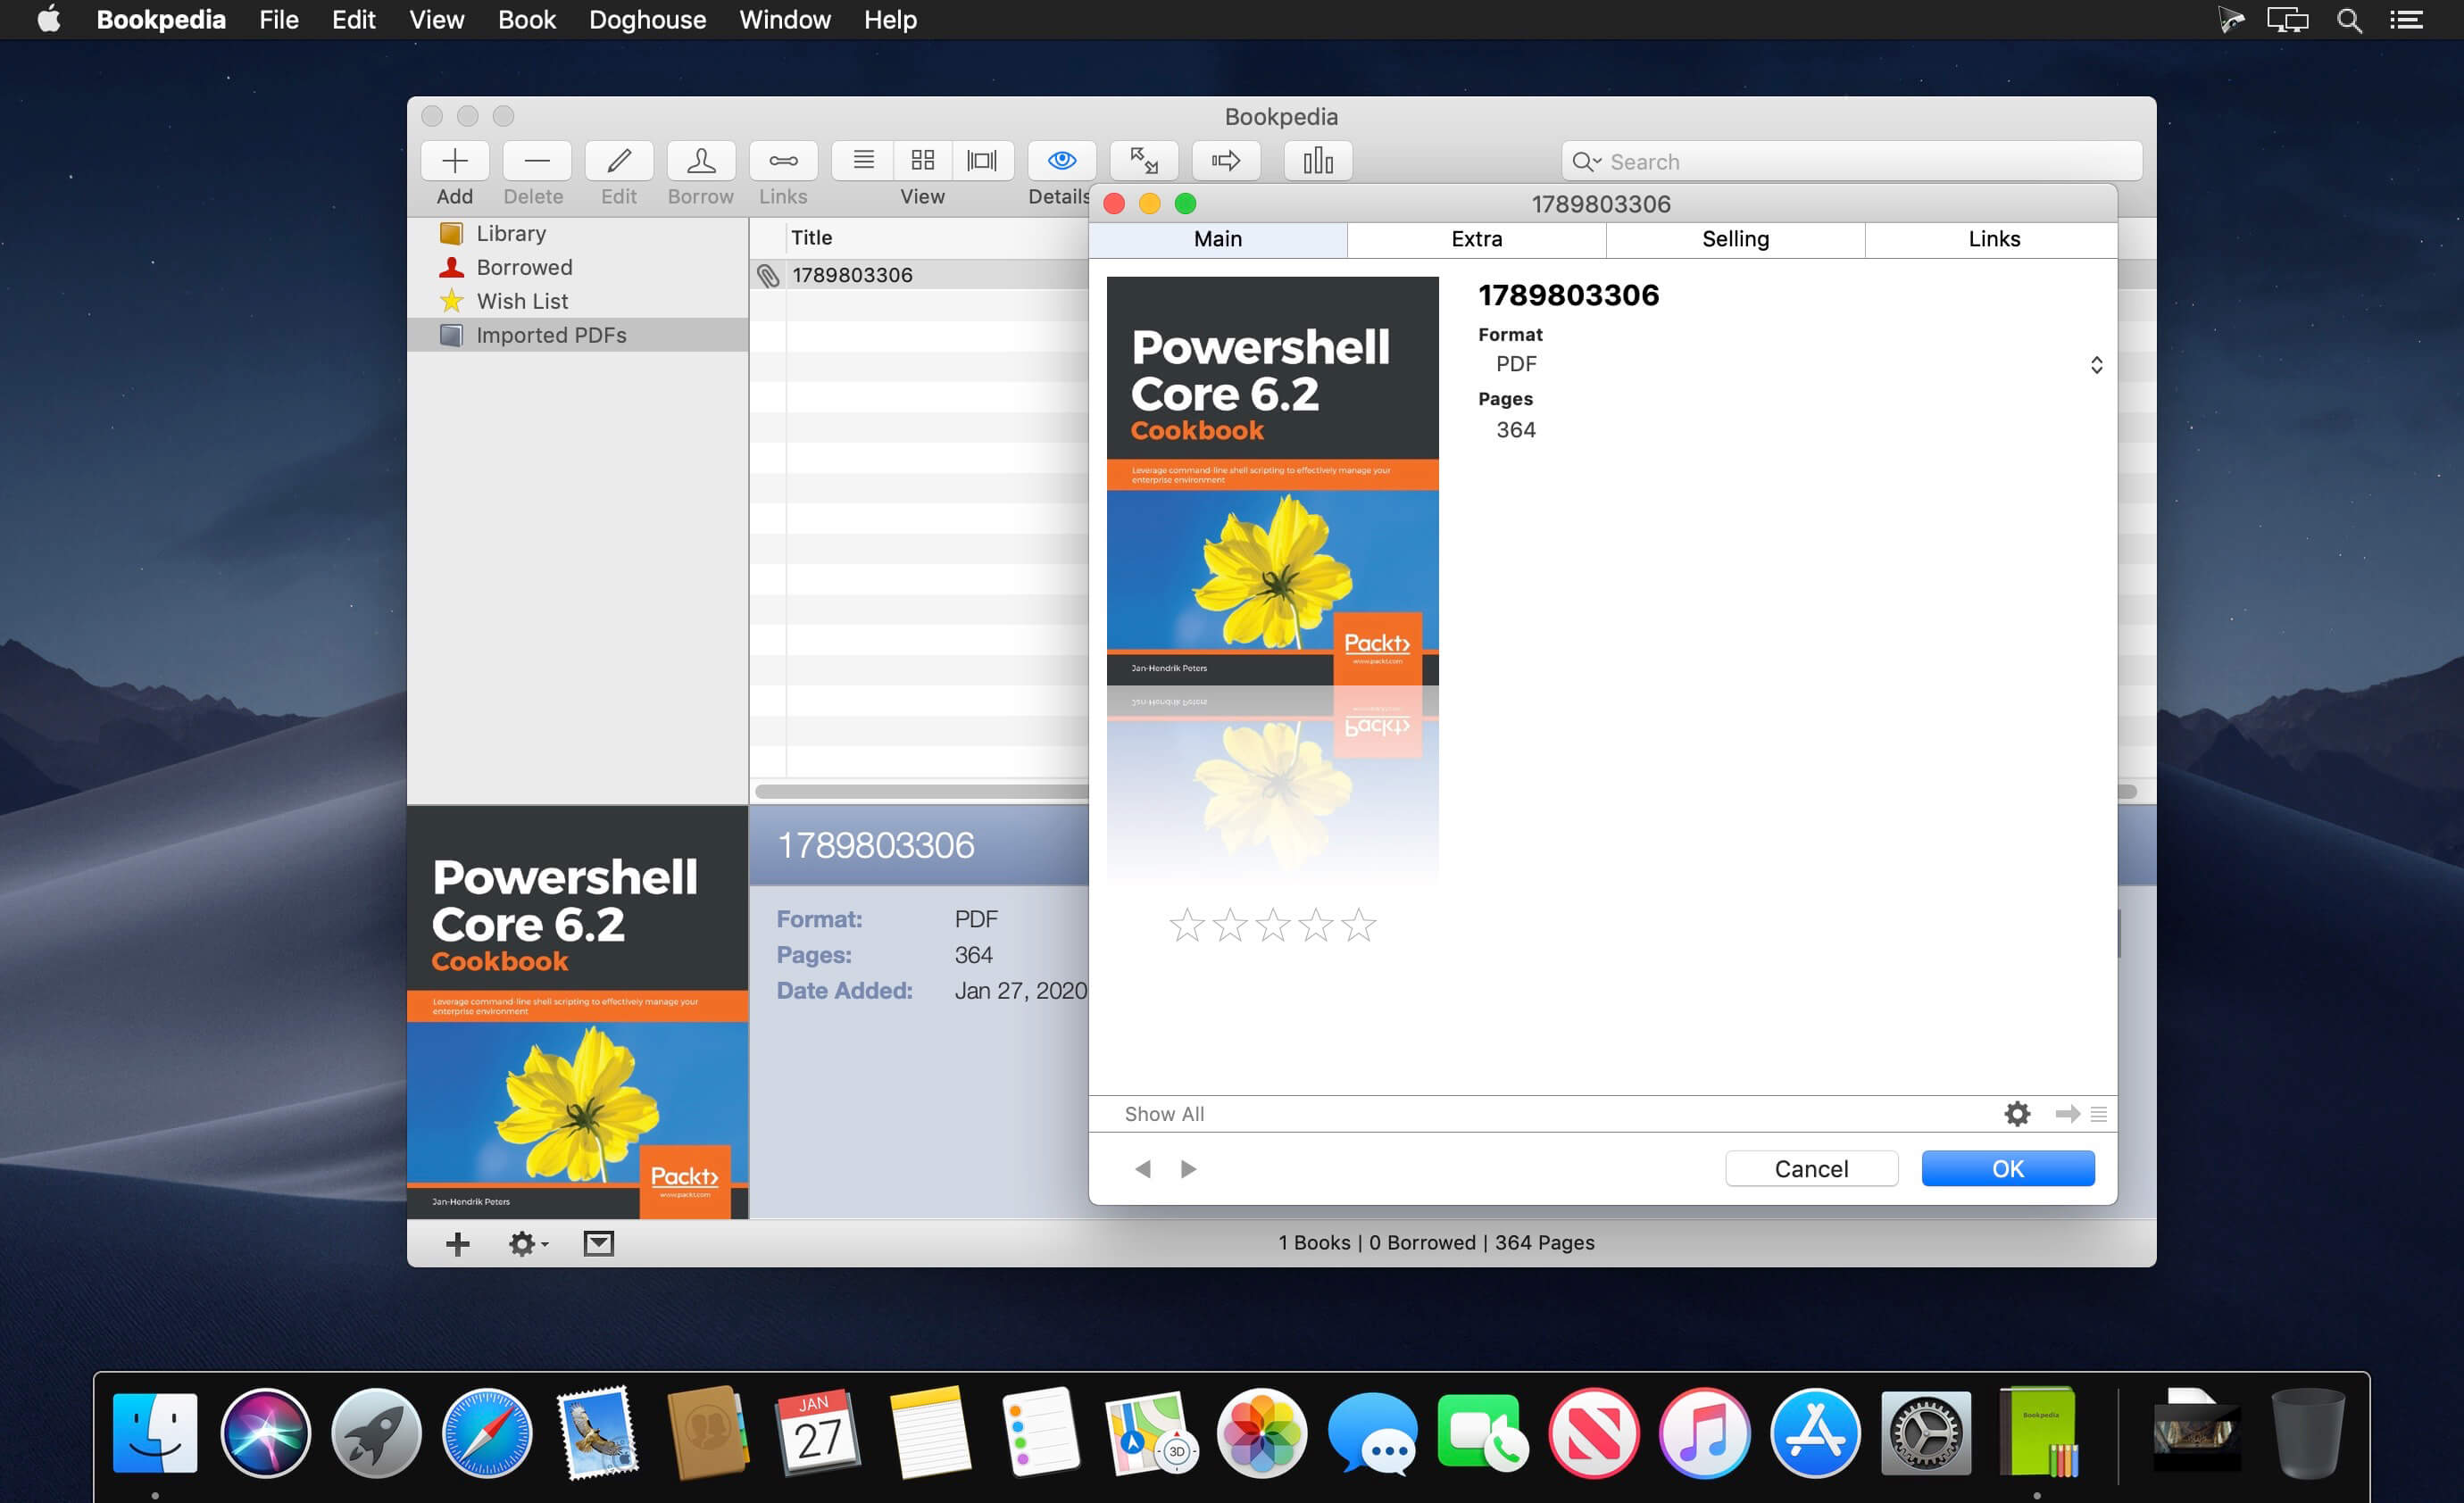Open the search field scope dropdown
This screenshot has width=2464, height=1503.
pyautogui.click(x=1586, y=162)
